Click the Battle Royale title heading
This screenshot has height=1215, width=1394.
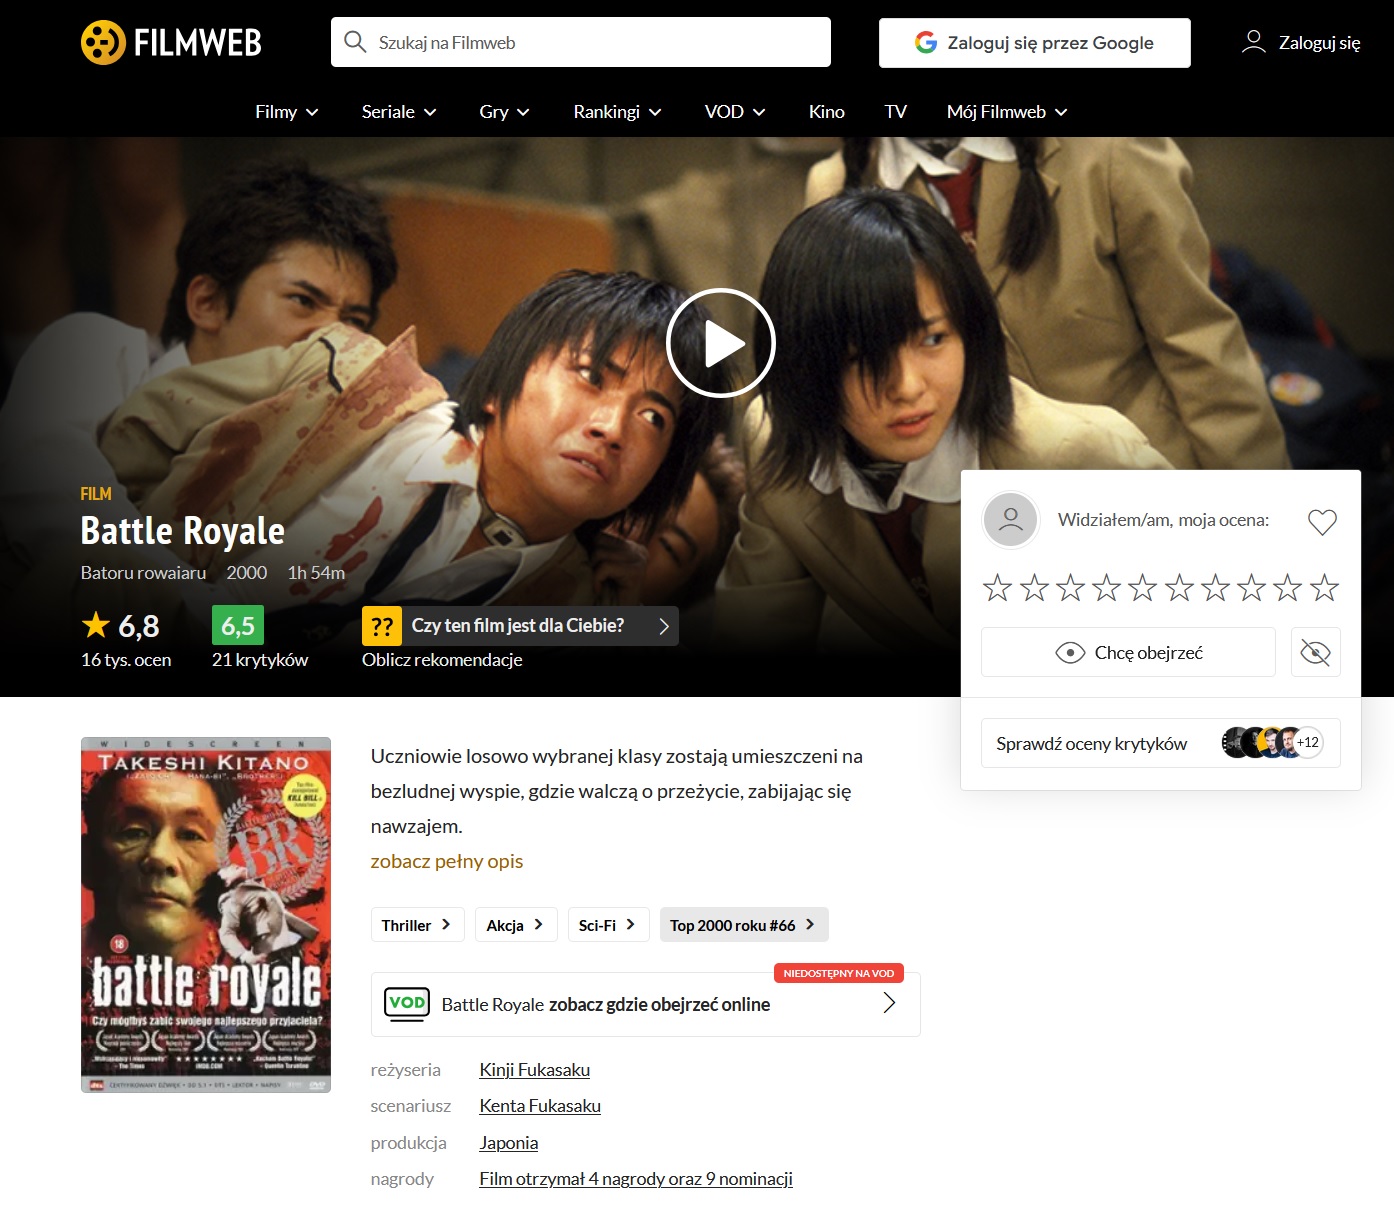[x=183, y=531]
